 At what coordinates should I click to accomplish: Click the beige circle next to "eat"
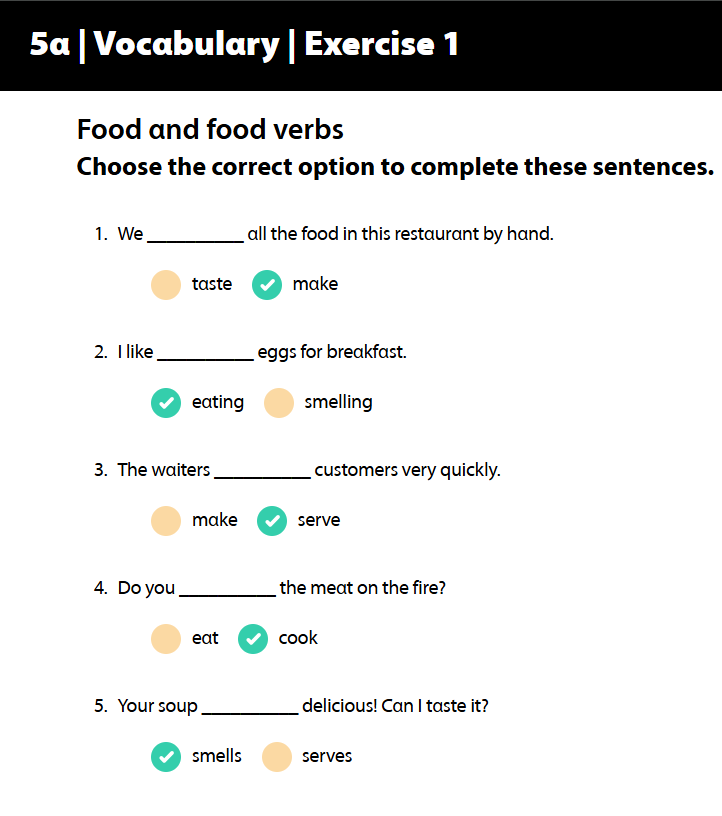click(x=166, y=638)
